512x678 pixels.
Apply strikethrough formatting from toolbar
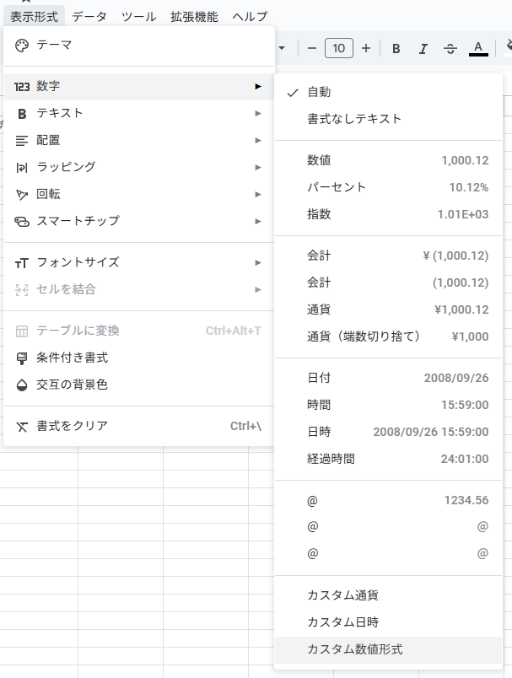pos(450,48)
